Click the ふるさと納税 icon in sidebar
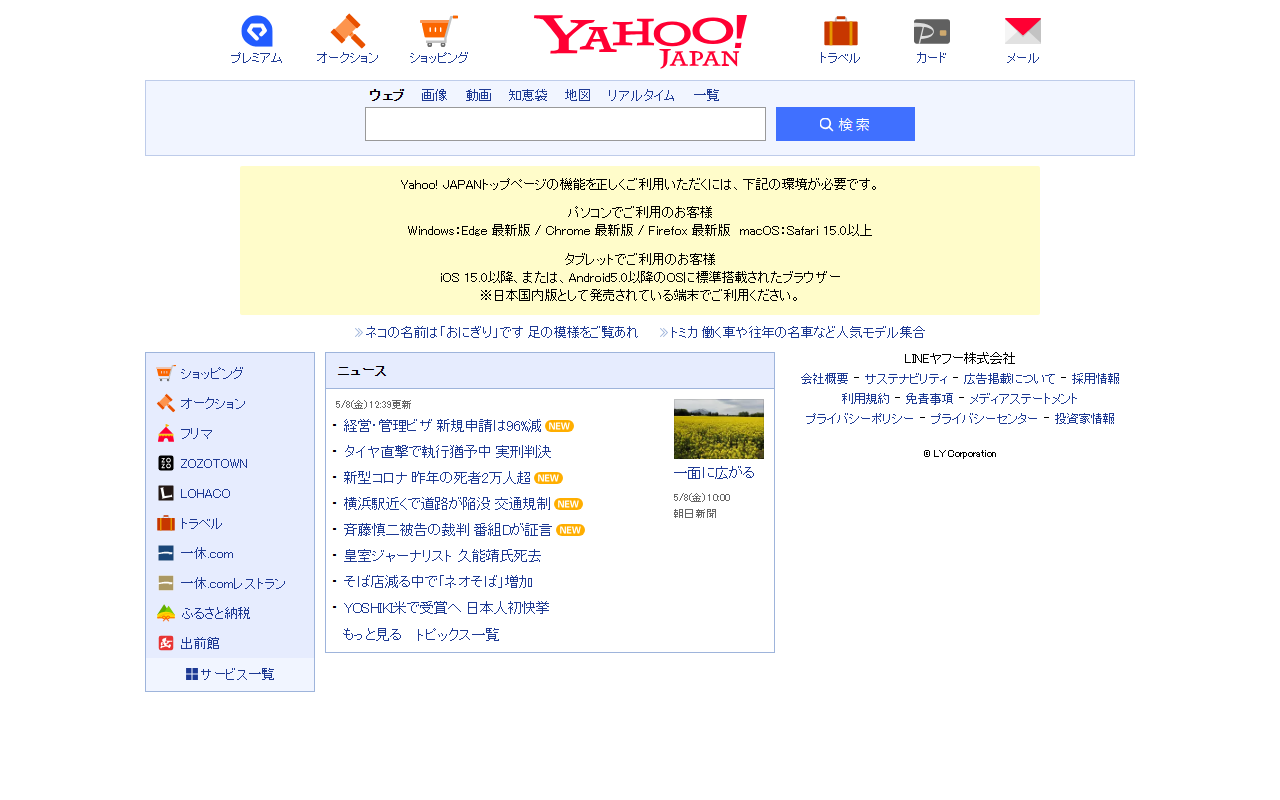 (166, 613)
